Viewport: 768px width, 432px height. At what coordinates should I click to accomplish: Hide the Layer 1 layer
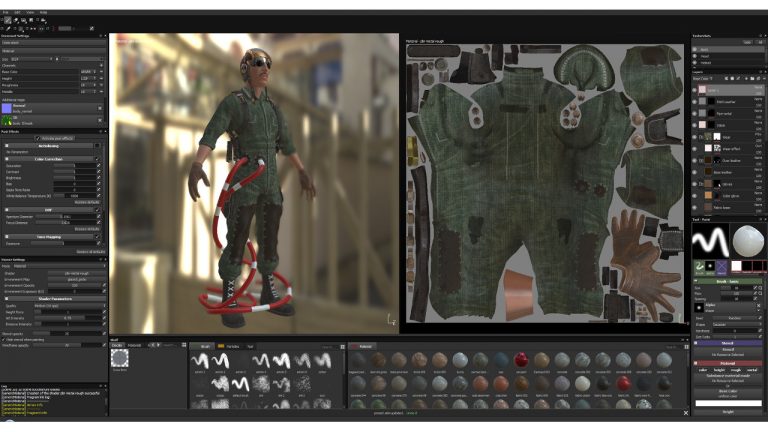click(695, 90)
